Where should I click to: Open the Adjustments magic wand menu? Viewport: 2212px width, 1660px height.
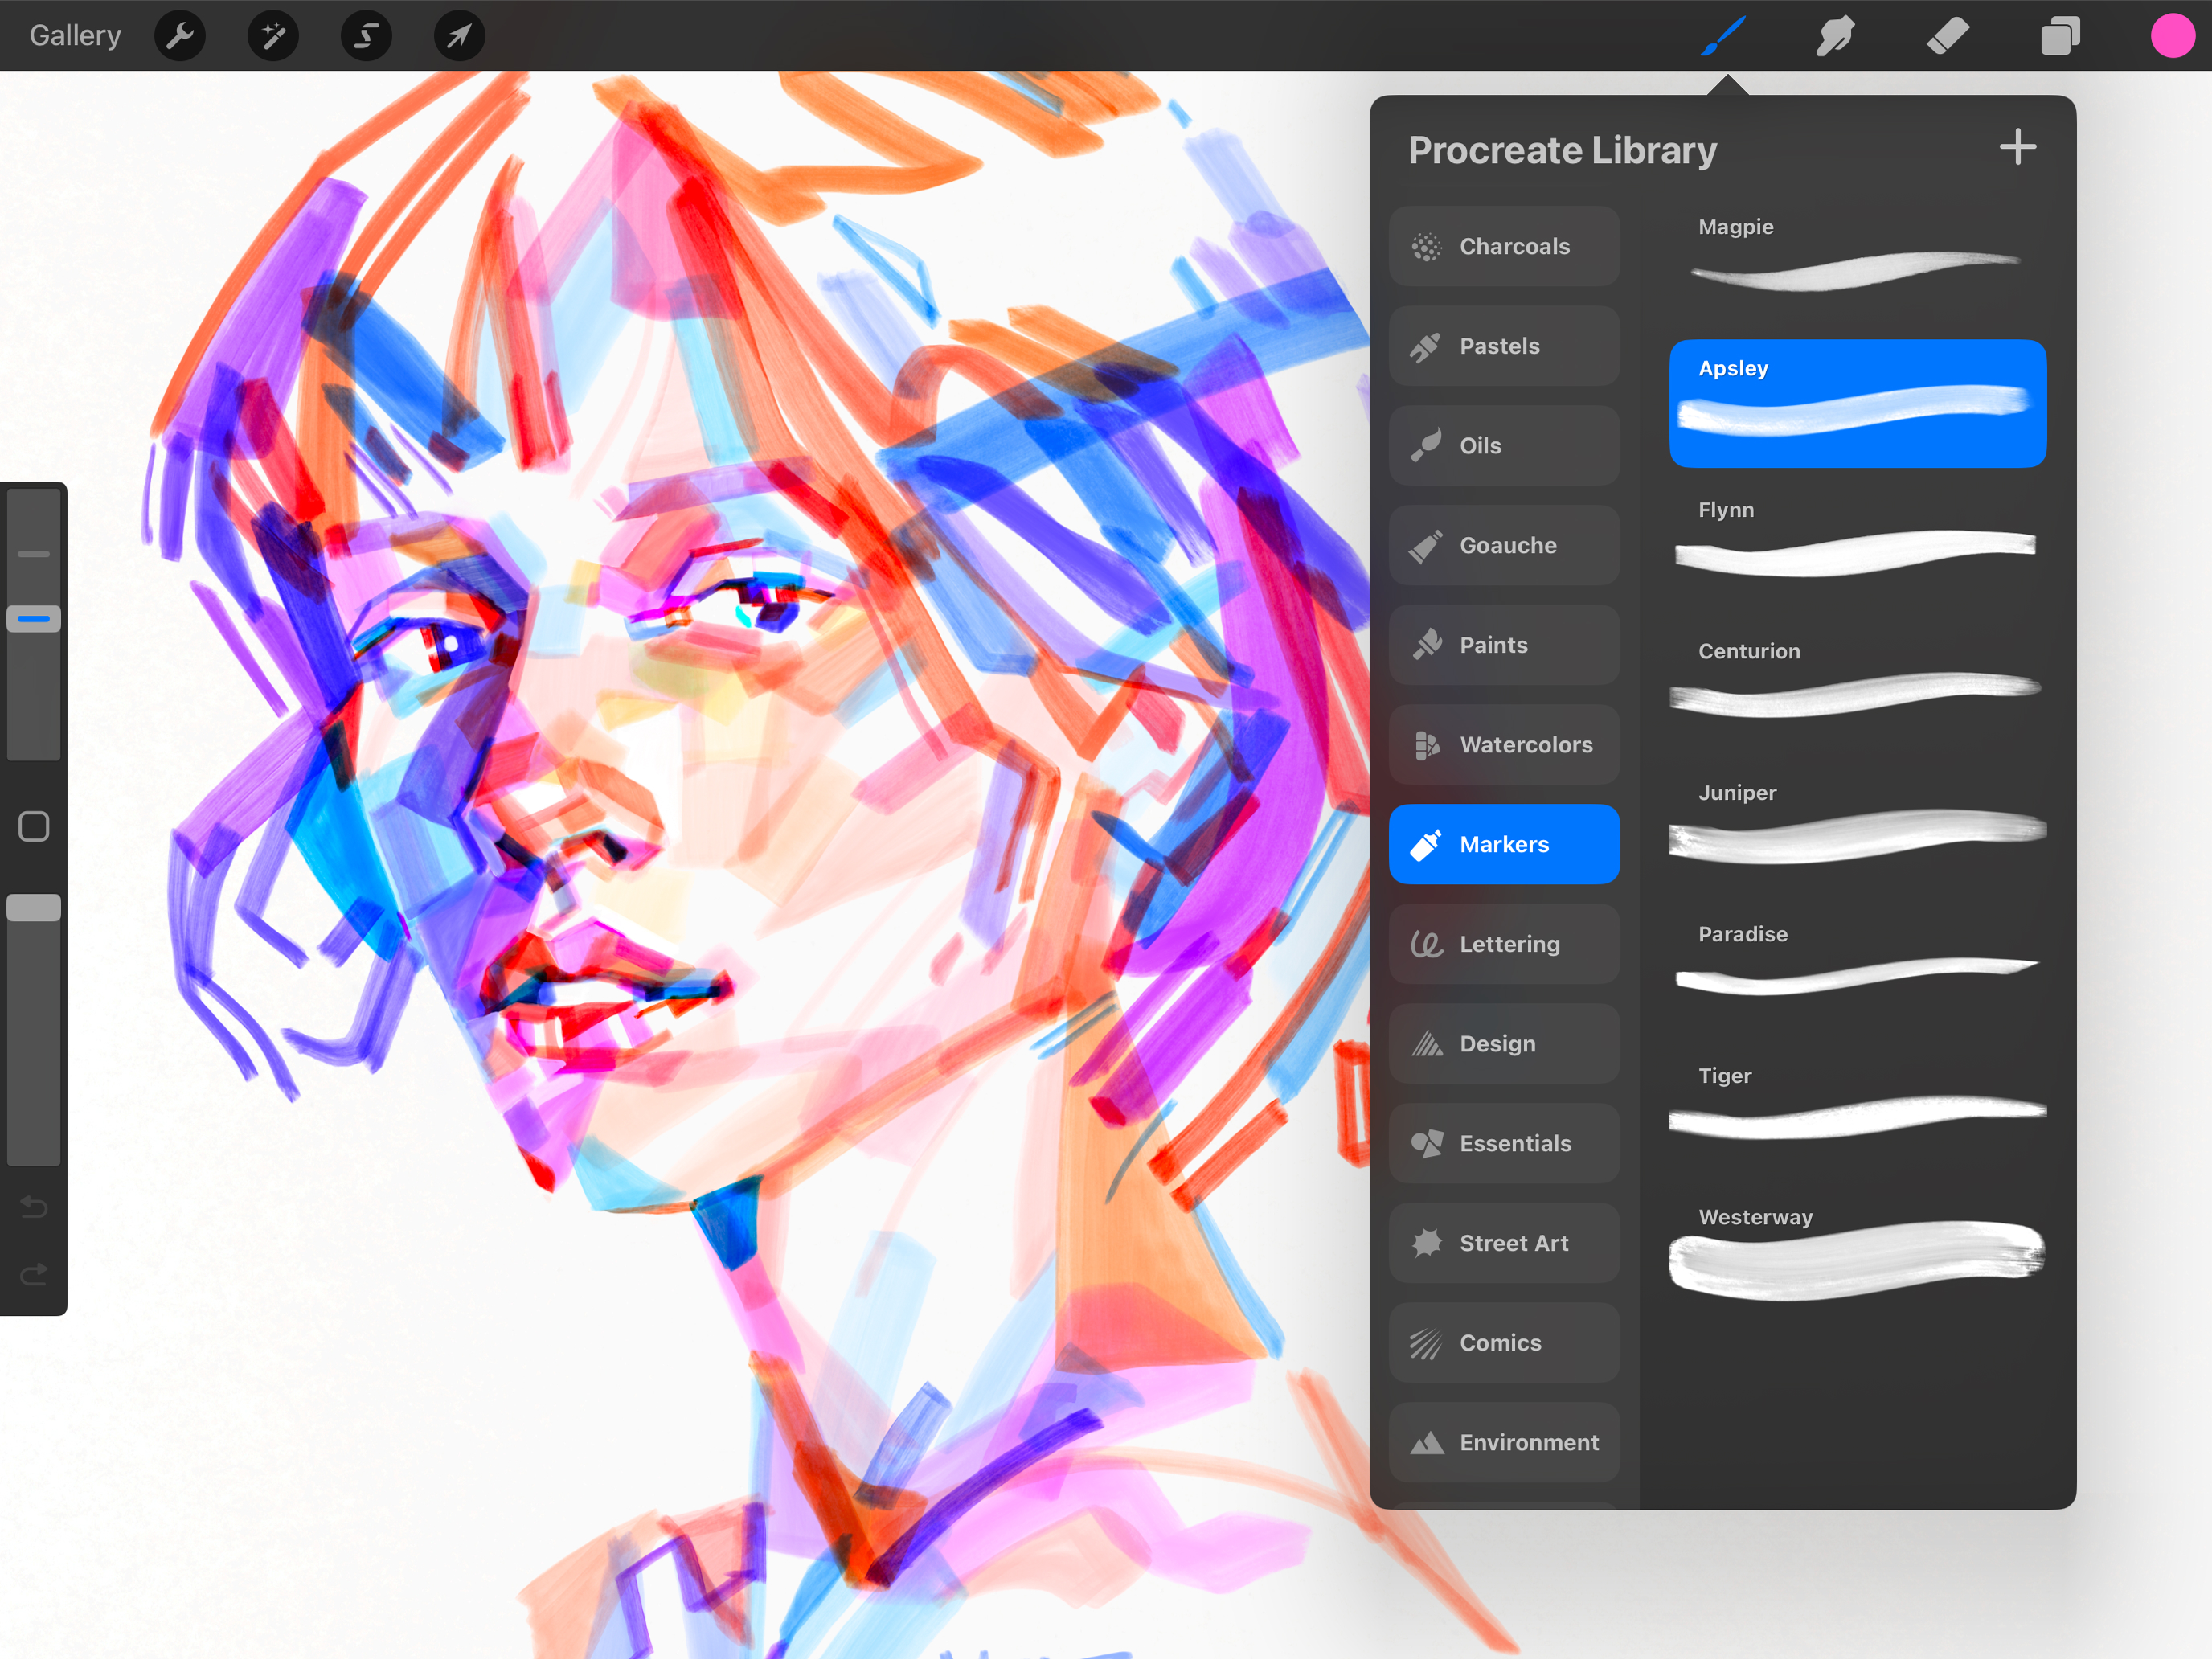point(273,36)
